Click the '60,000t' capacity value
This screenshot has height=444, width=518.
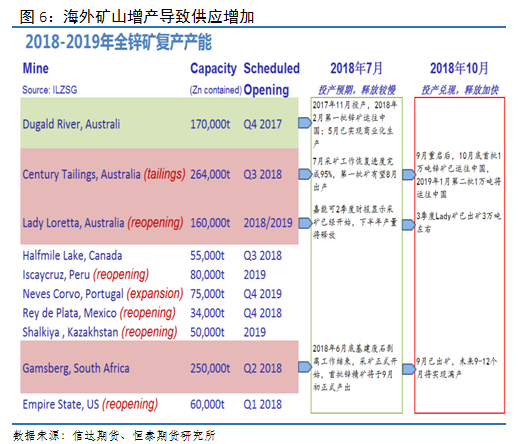coord(207,404)
